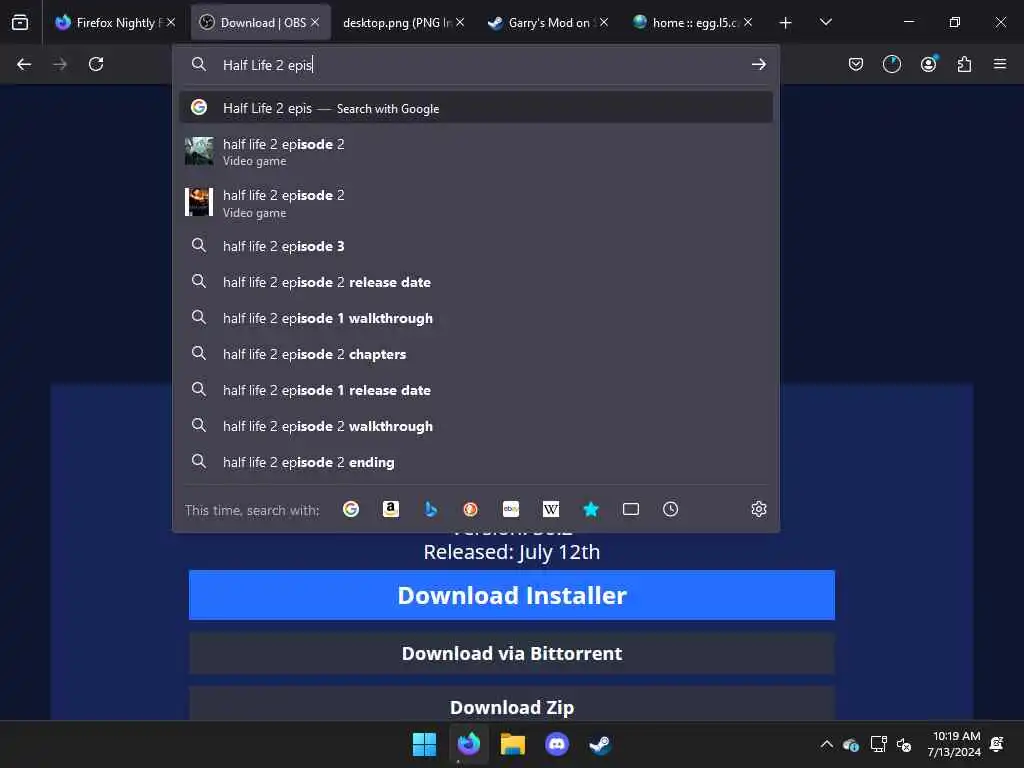1024x768 pixels.
Task: Select 'Half Life 2 epis' Search with Google
Action: tap(475, 108)
